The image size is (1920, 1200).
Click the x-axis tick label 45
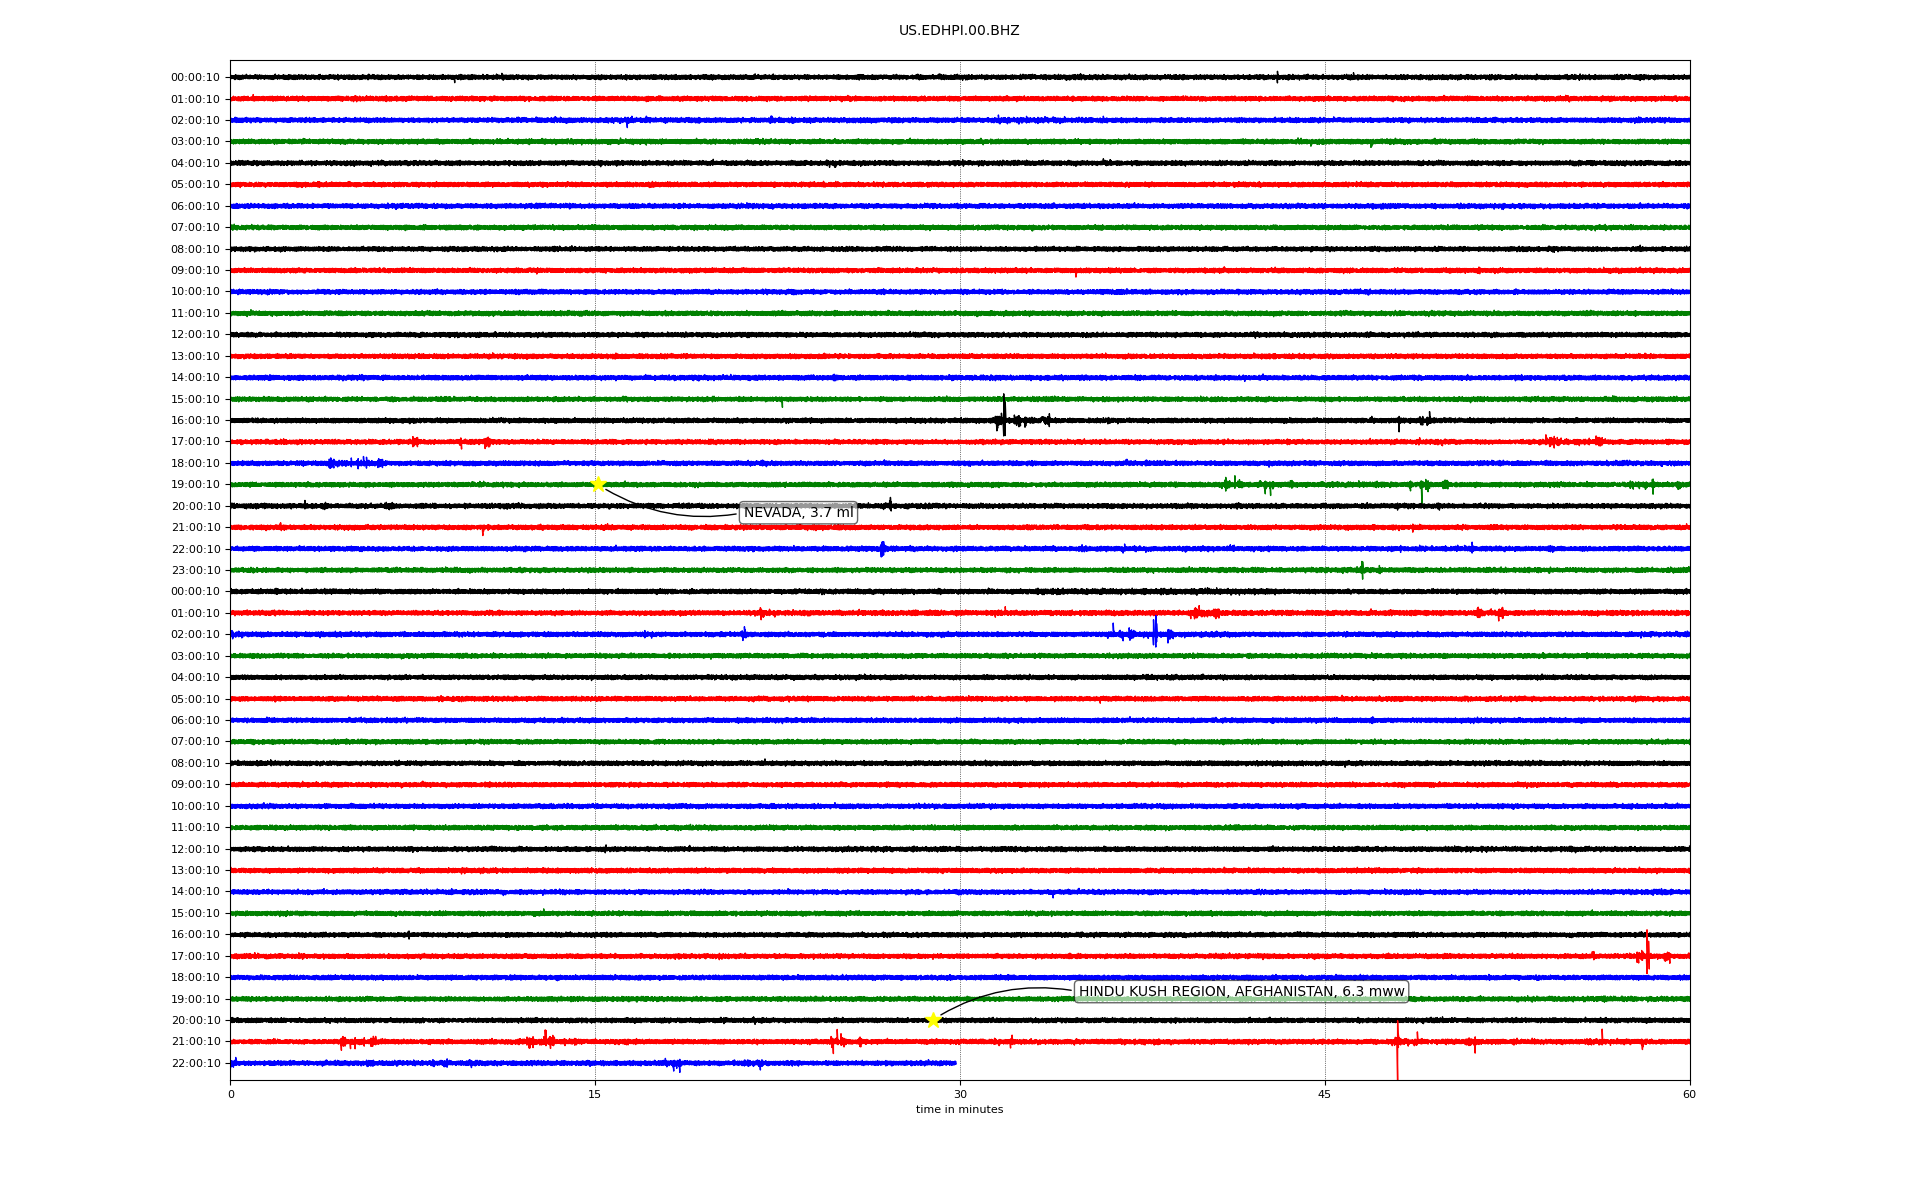click(1325, 1094)
